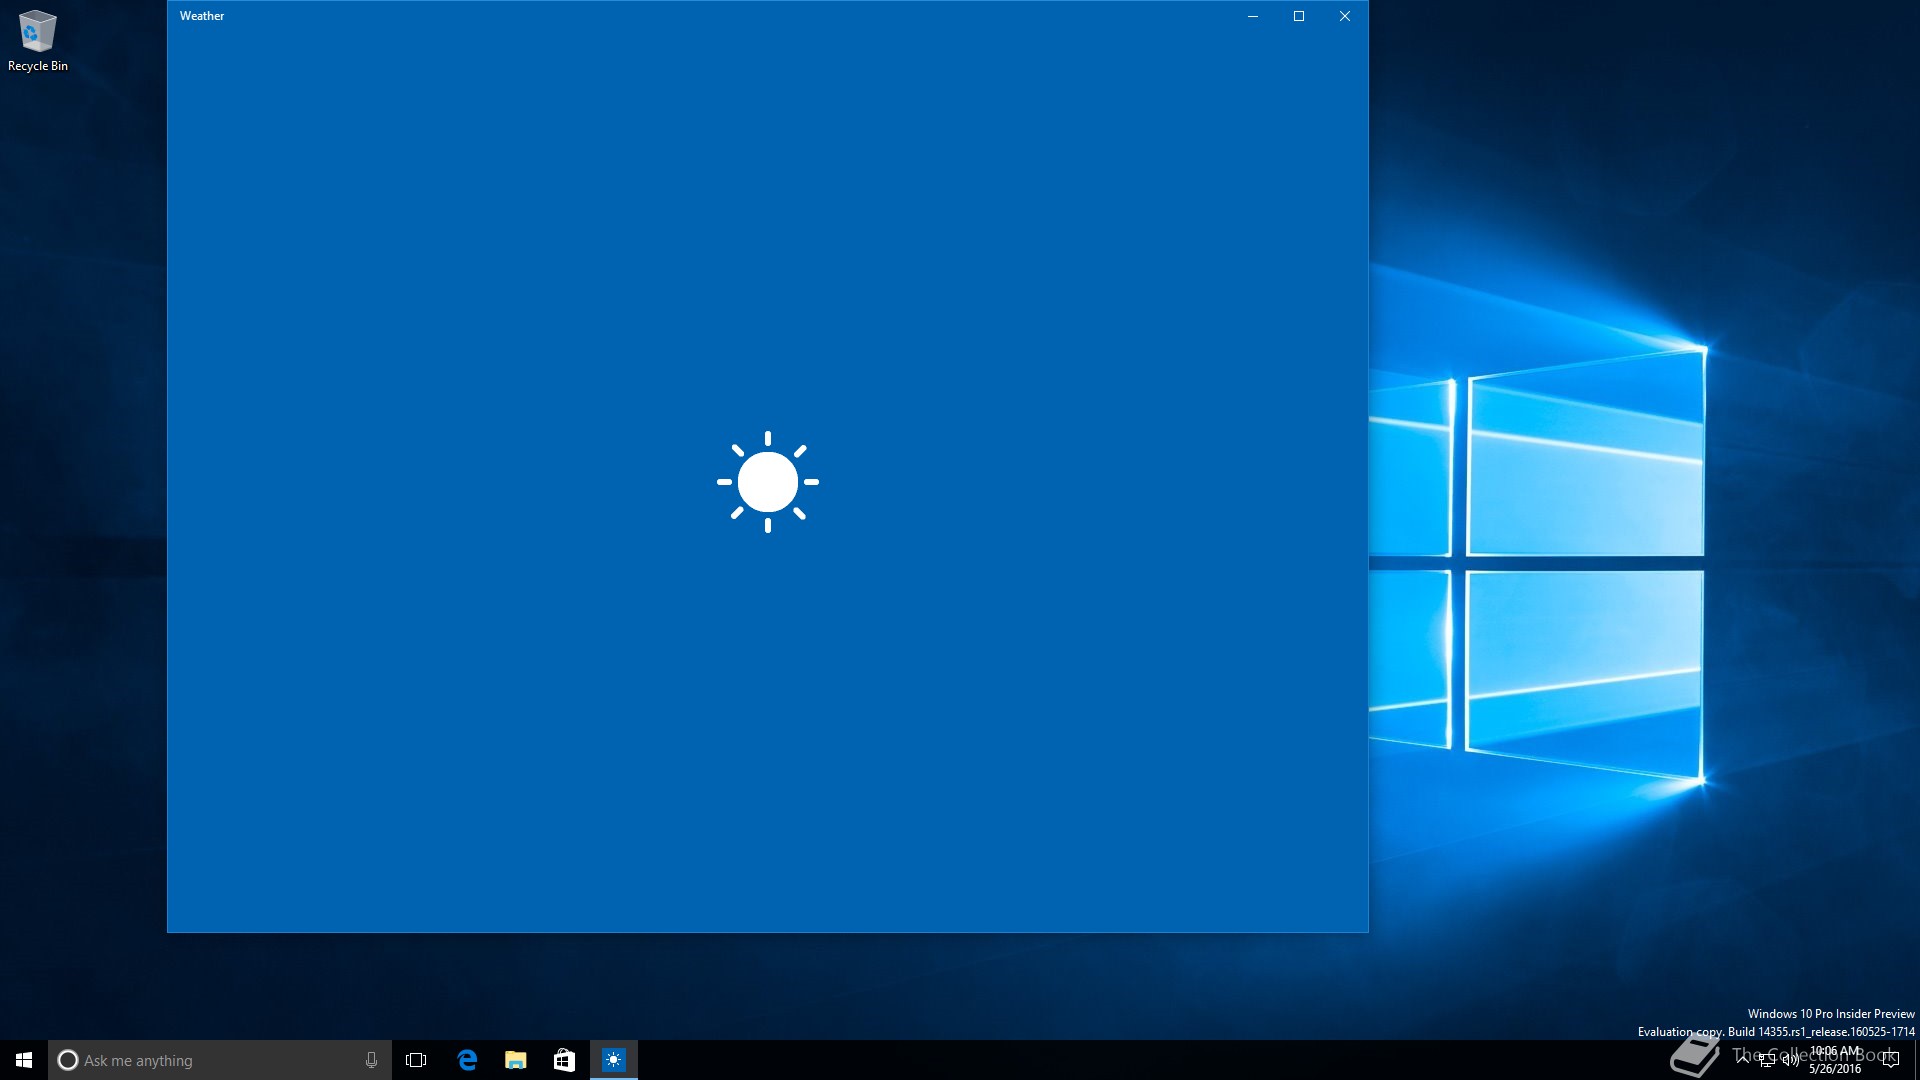Open Task View from the taskbar

416,1060
